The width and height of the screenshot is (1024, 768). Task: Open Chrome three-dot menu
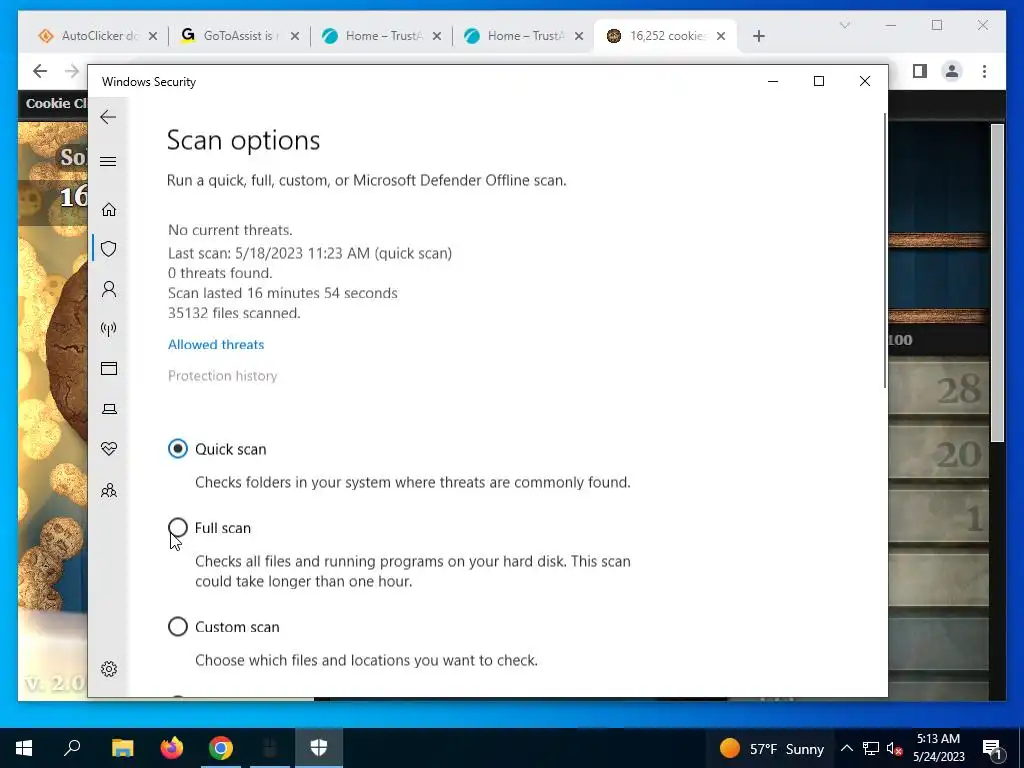pos(984,71)
